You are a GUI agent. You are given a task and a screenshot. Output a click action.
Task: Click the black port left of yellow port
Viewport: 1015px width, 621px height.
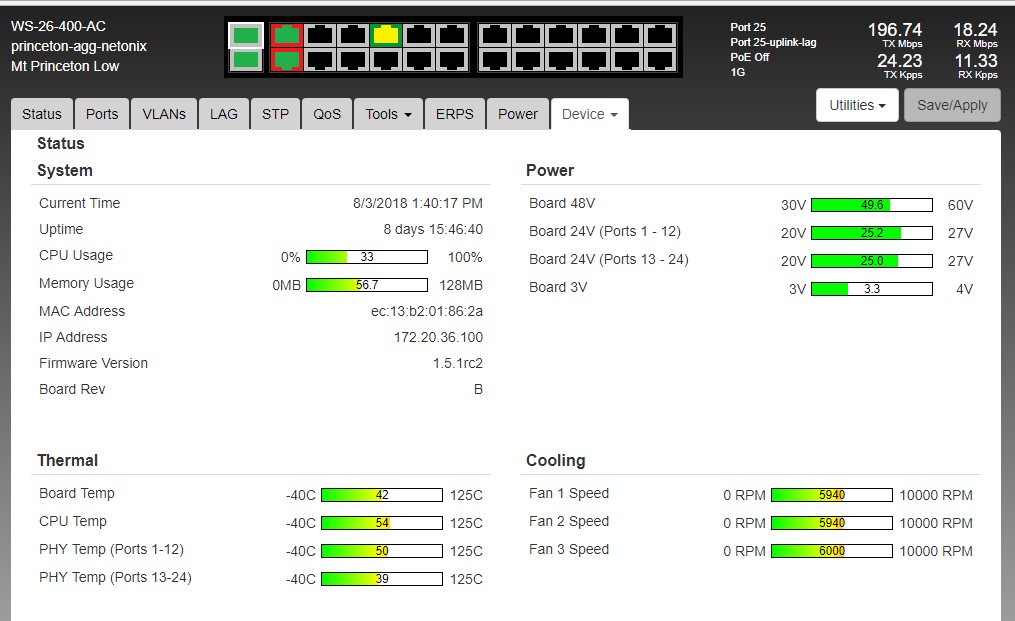(x=352, y=36)
